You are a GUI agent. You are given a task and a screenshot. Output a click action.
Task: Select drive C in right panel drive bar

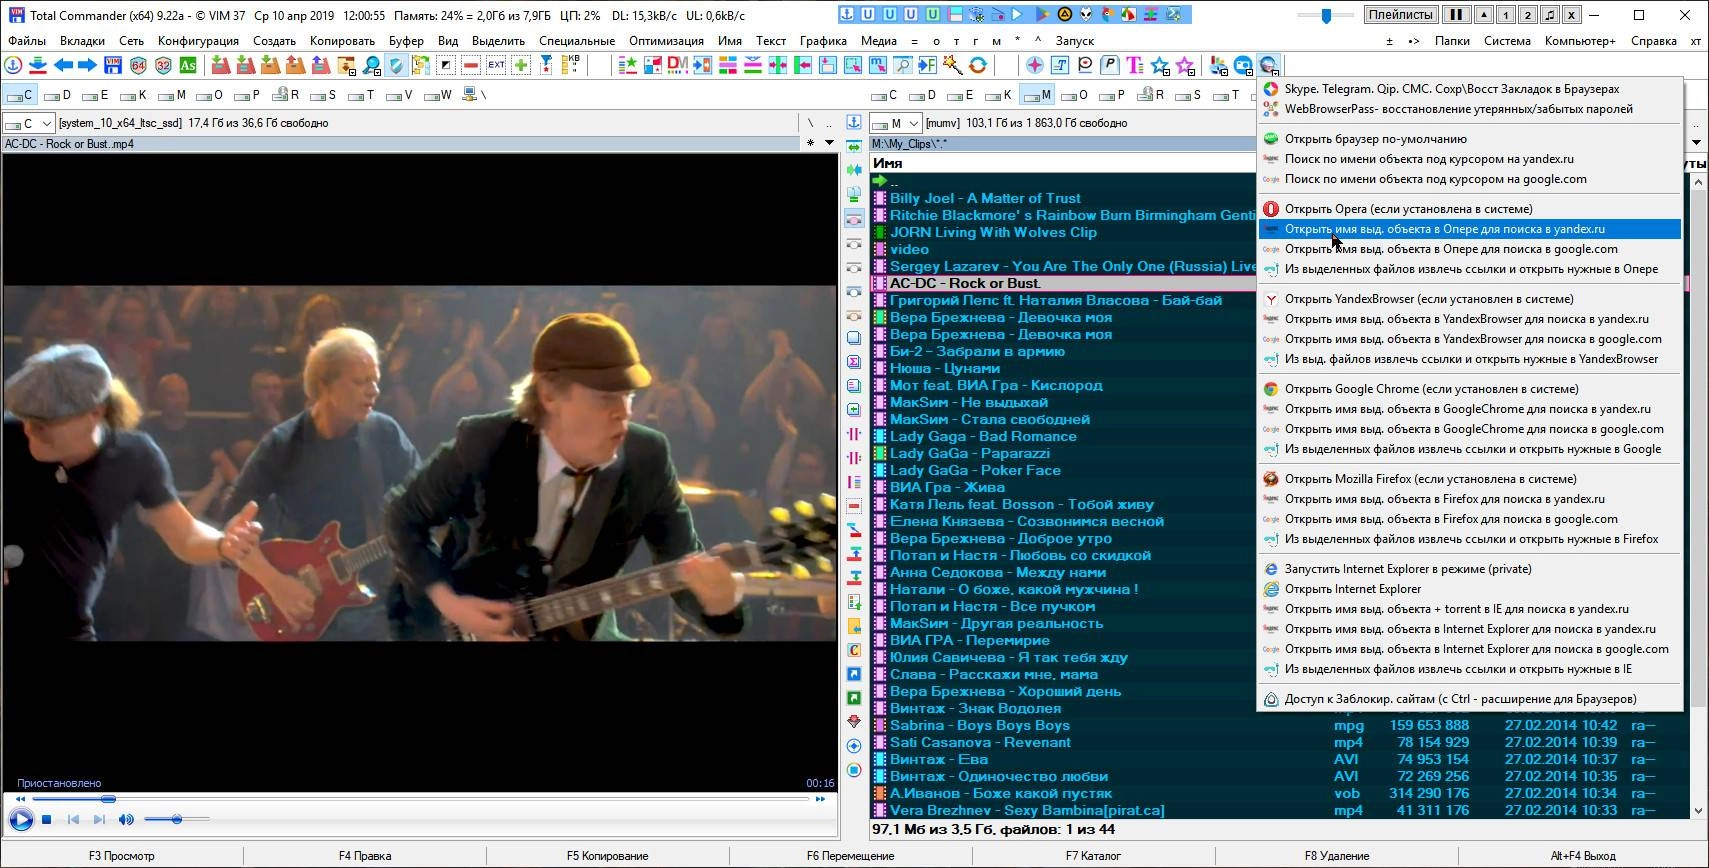pos(885,95)
